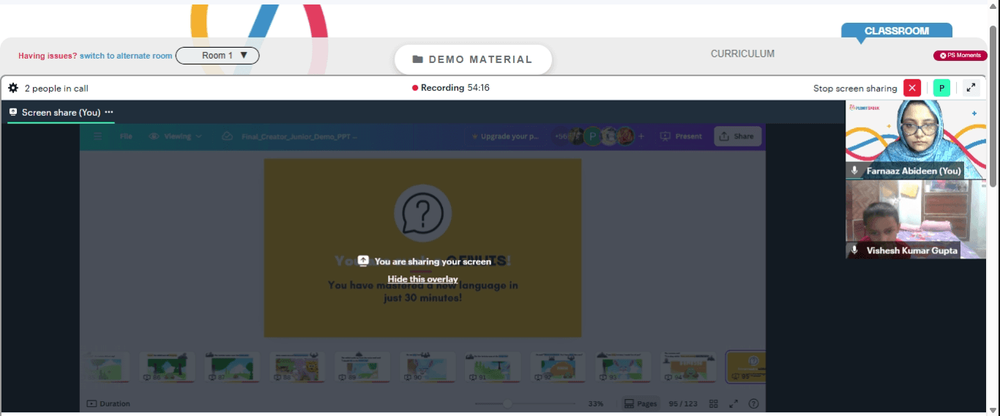Viewport: 1000px width, 416px height.
Task: Switch to CURRICULUM tab
Action: pyautogui.click(x=742, y=54)
